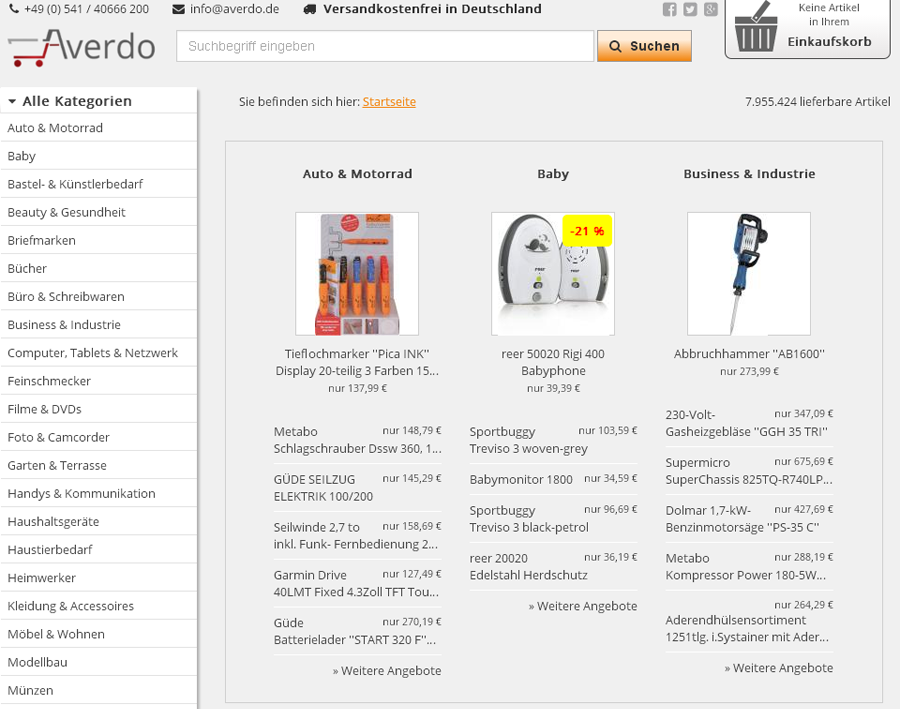
Task: Click the Suchen search button
Action: click(x=644, y=46)
